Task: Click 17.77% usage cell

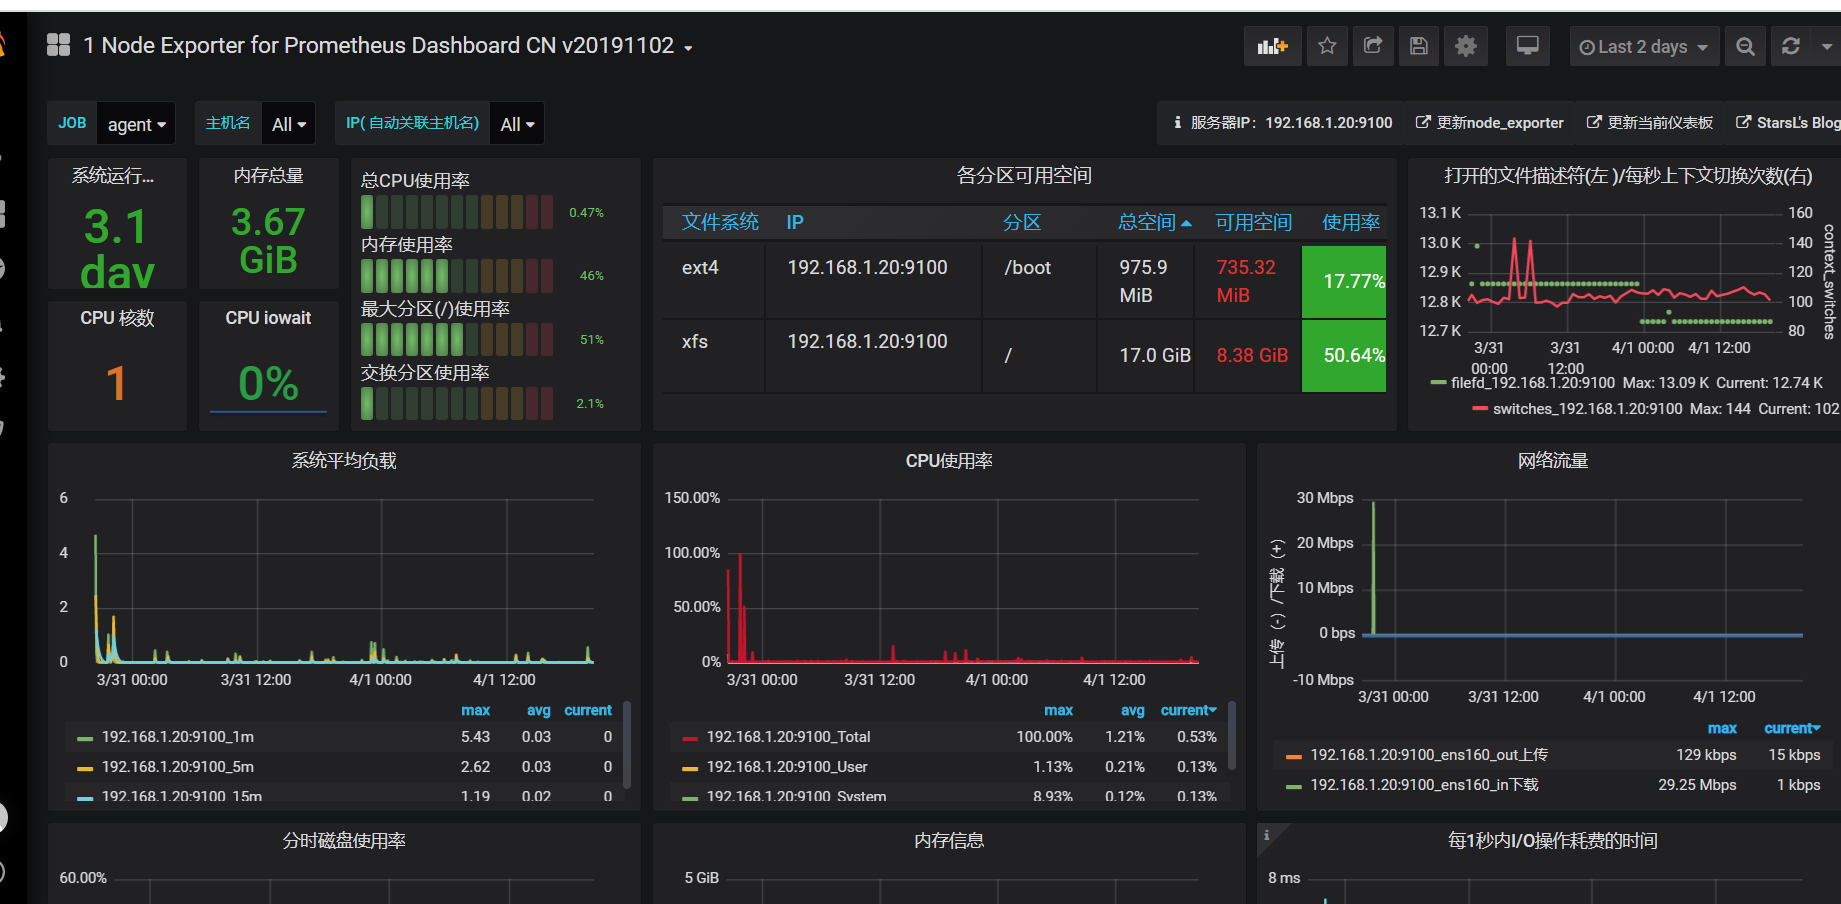Action: tap(1344, 281)
